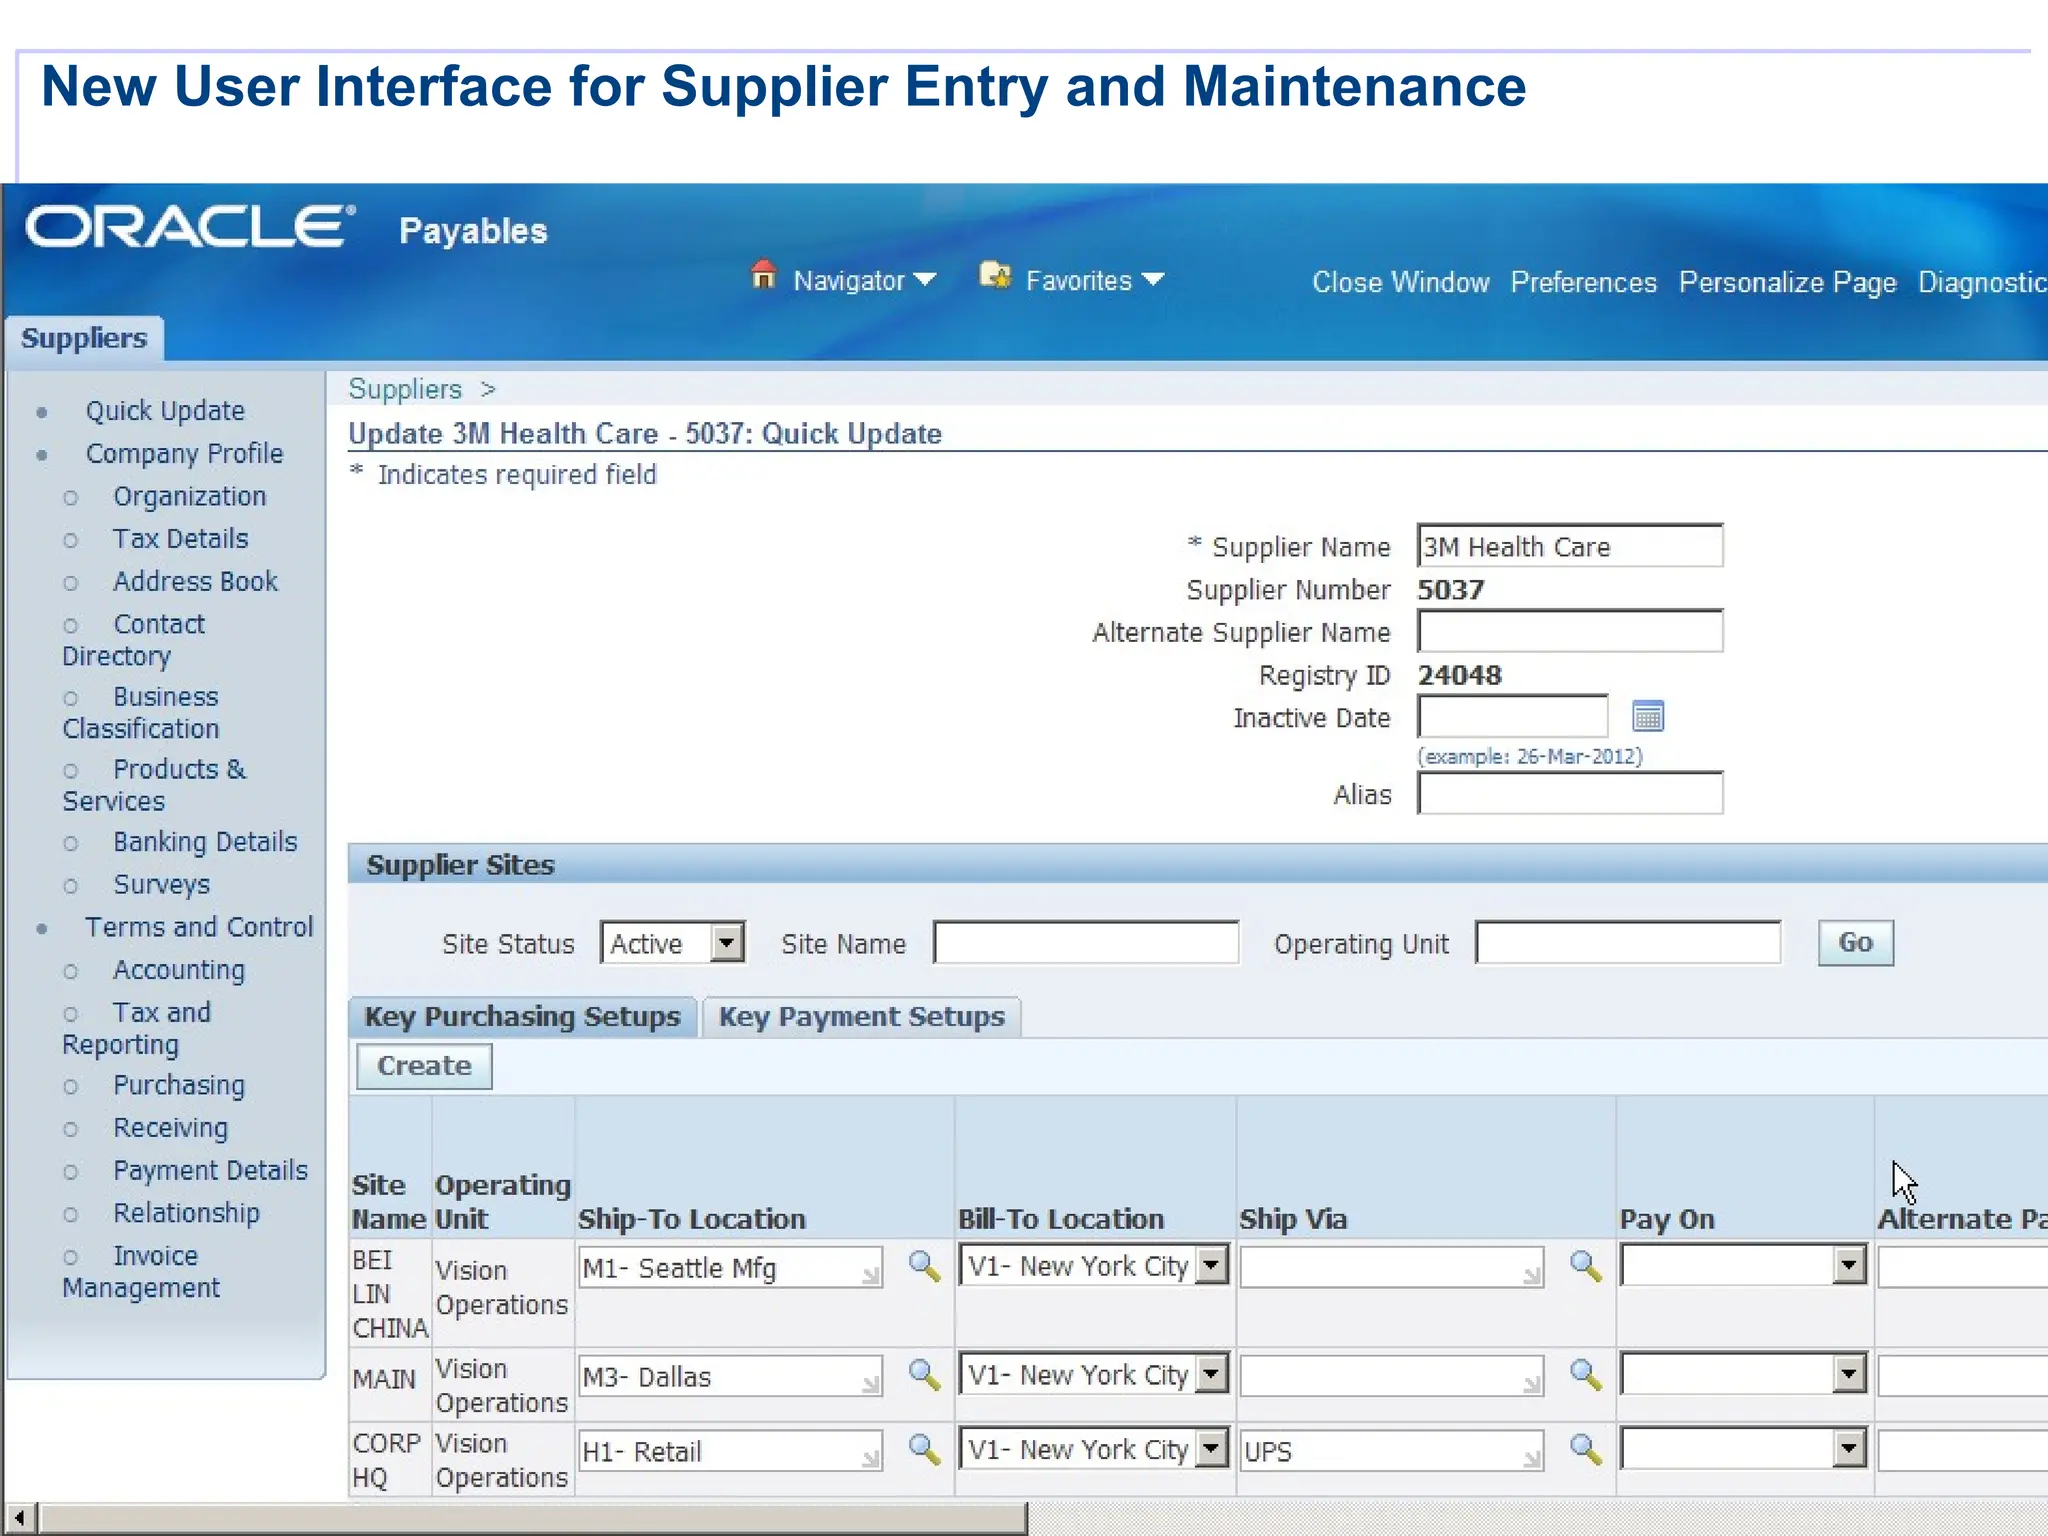This screenshot has width=2048, height=1536.
Task: Search Ship-To Location for CORP HQ row
Action: tap(924, 1449)
